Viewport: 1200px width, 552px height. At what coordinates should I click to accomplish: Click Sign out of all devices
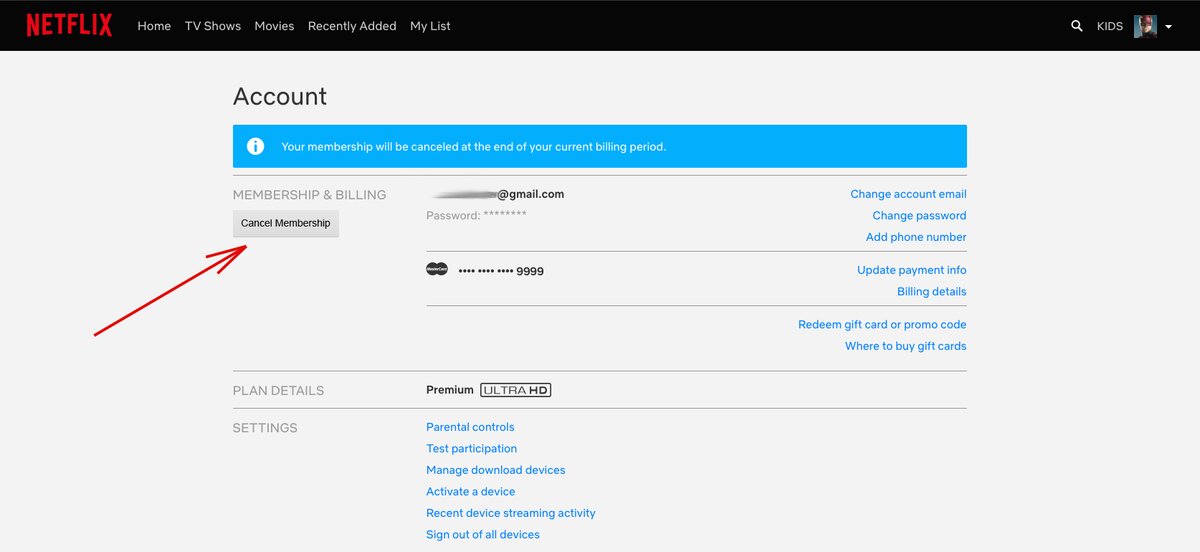[483, 535]
